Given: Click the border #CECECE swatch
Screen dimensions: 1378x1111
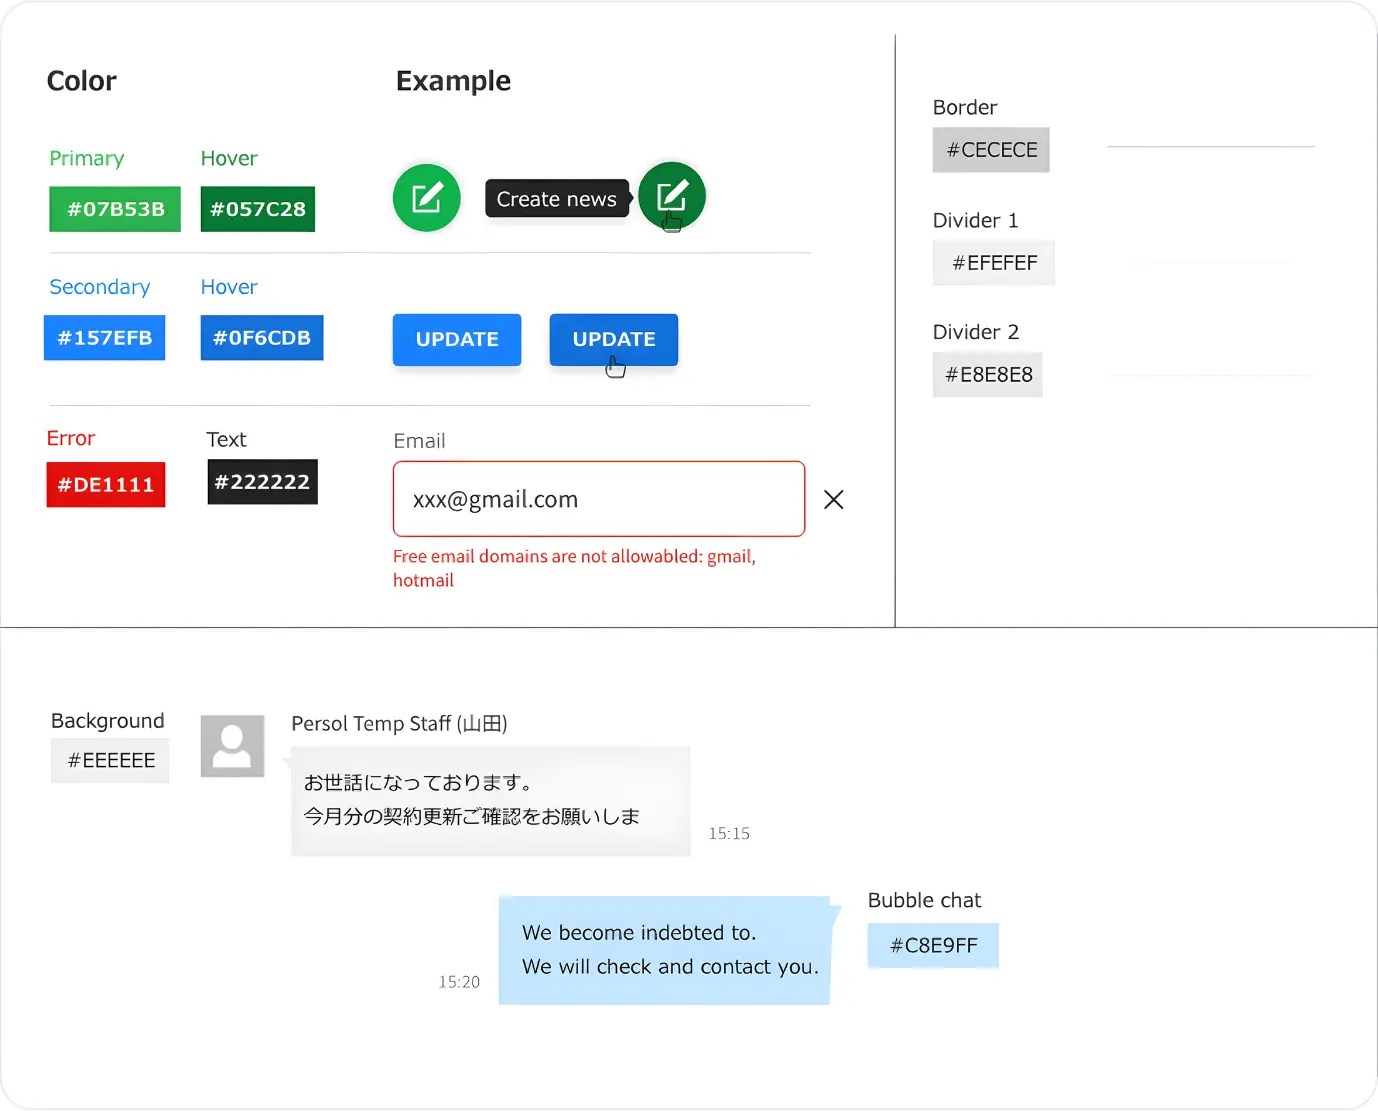Looking at the screenshot, I should [991, 150].
